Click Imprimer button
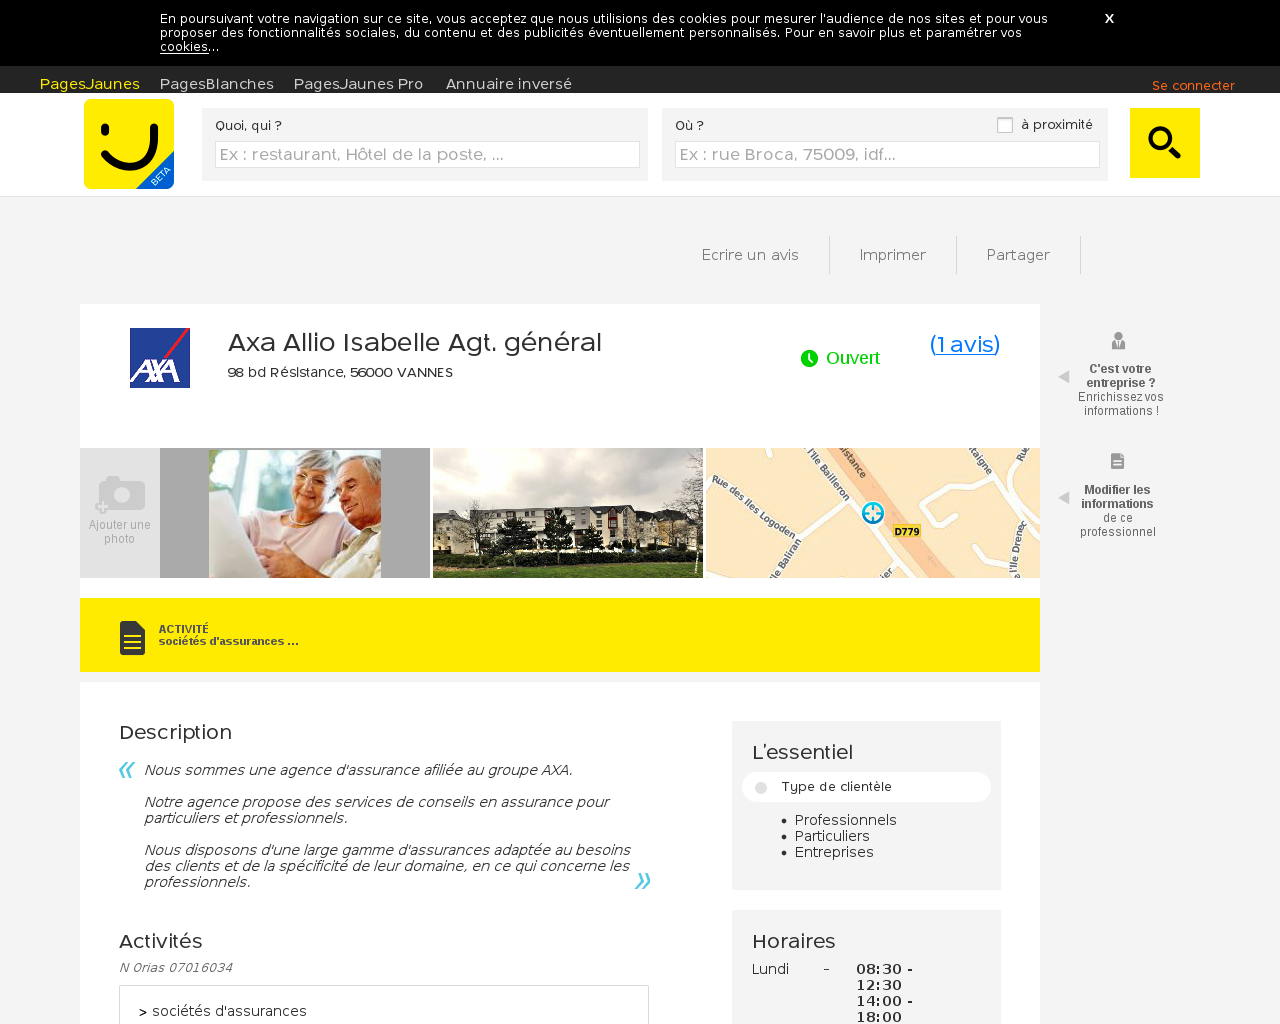Screen dimensions: 1280x1024 893,255
